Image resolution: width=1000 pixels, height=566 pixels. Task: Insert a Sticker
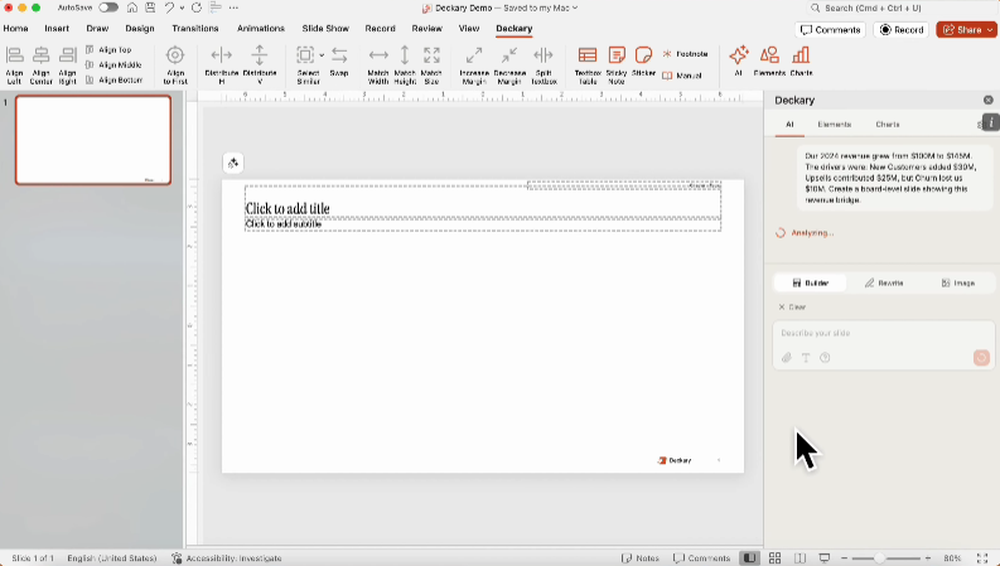pos(643,62)
